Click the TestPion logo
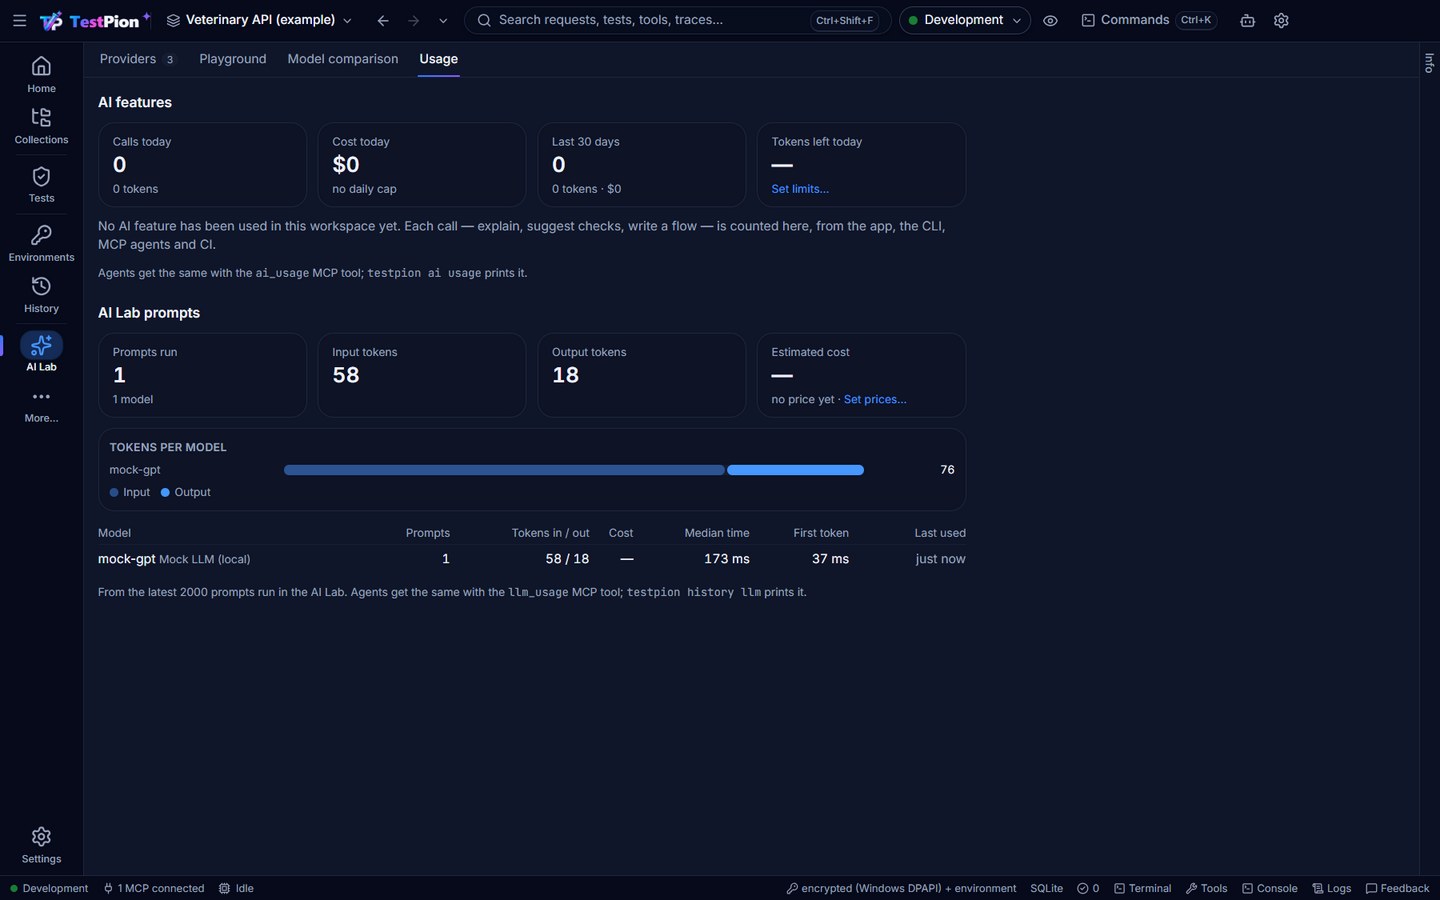Viewport: 1440px width, 900px height. click(95, 20)
